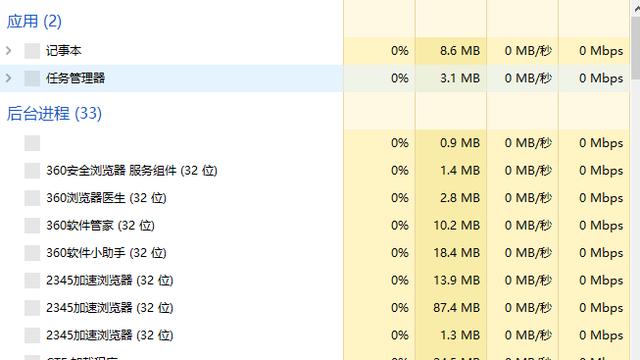Click the 360软件管家 process icon
Viewport: 640px width, 360px height.
click(x=32, y=225)
